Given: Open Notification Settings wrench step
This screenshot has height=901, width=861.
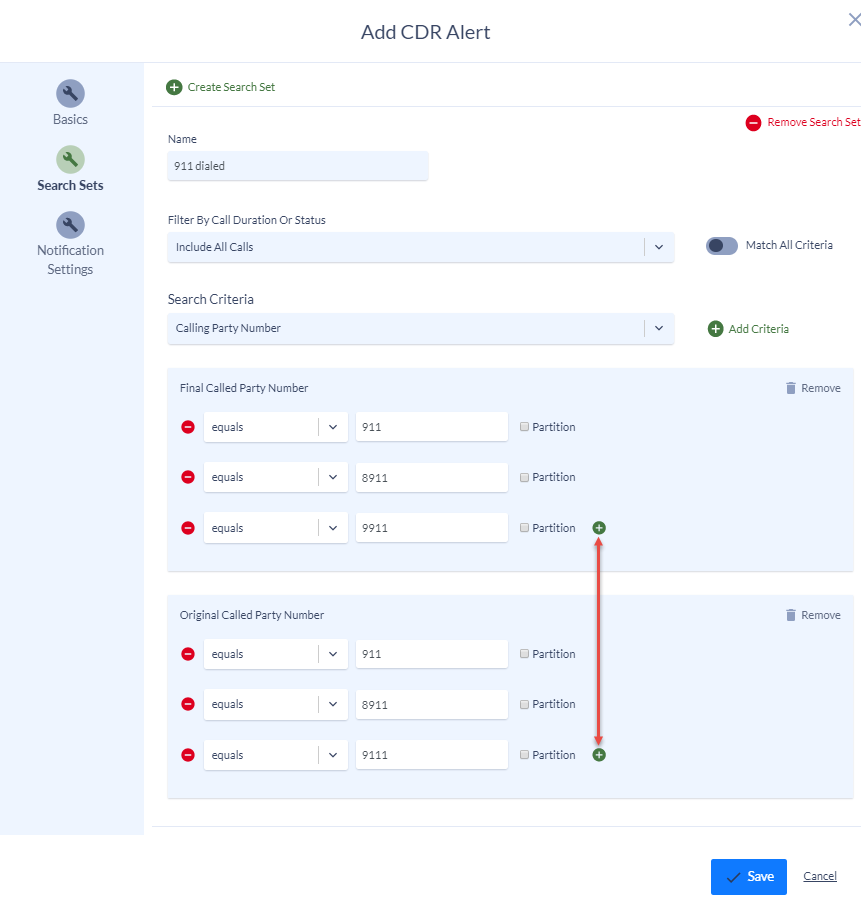Looking at the screenshot, I should pyautogui.click(x=70, y=225).
